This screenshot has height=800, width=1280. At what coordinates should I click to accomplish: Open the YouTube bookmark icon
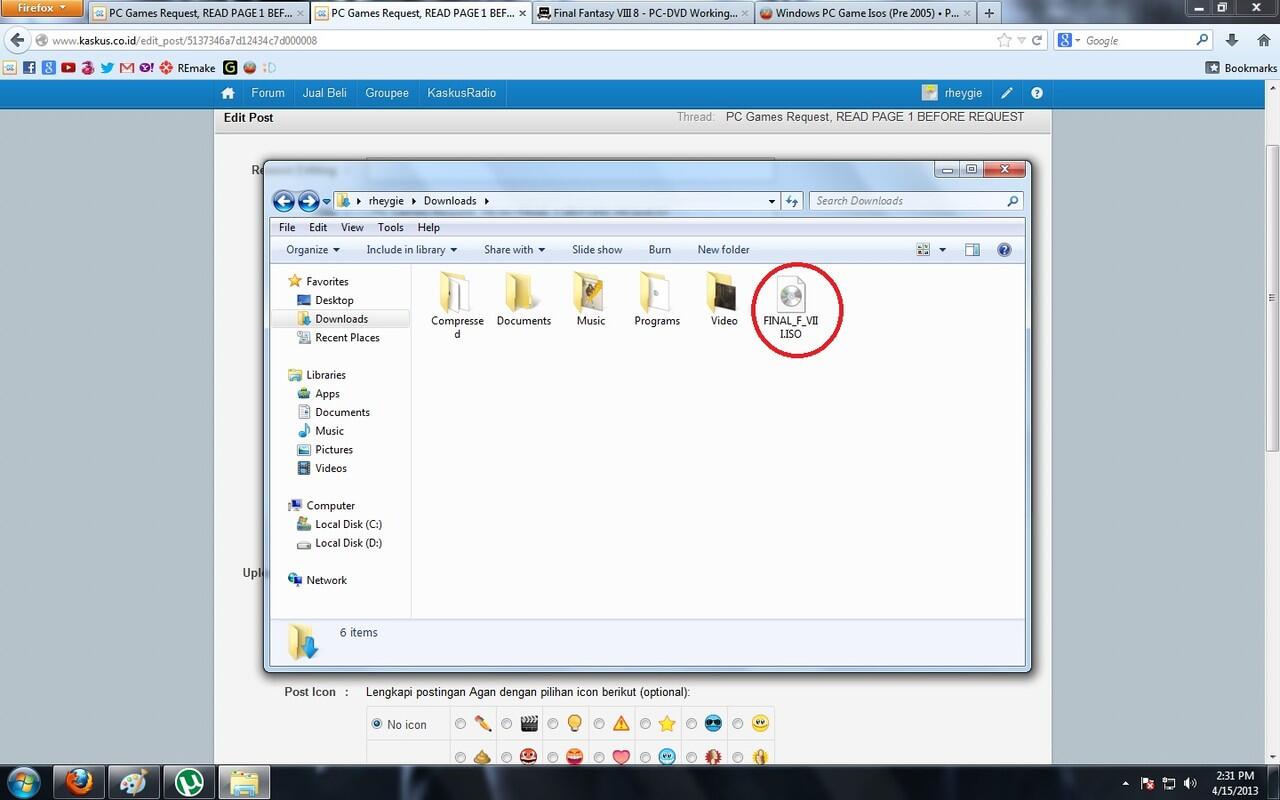point(68,68)
